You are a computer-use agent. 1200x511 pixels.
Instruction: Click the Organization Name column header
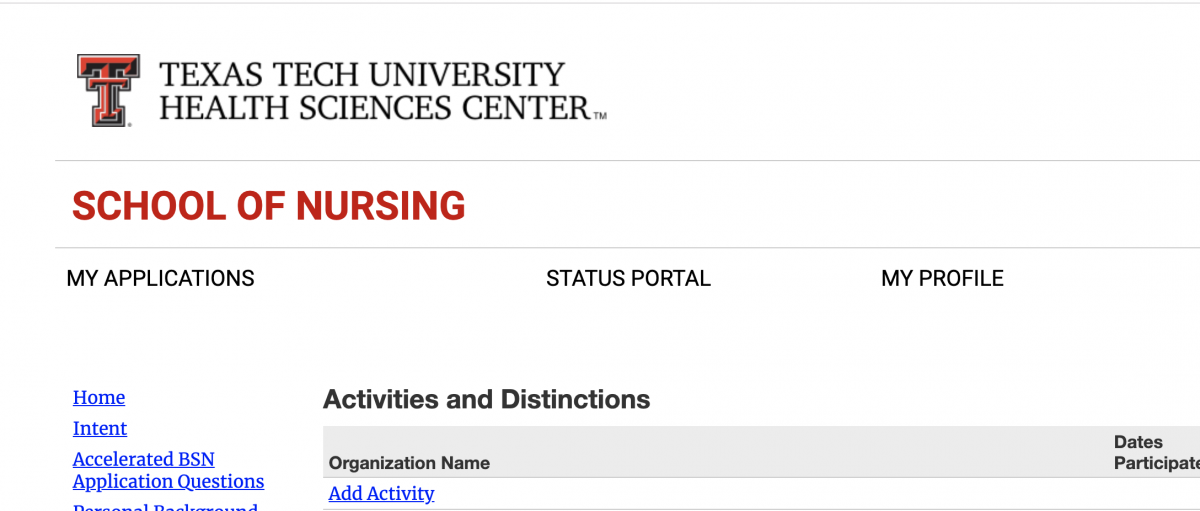409,463
